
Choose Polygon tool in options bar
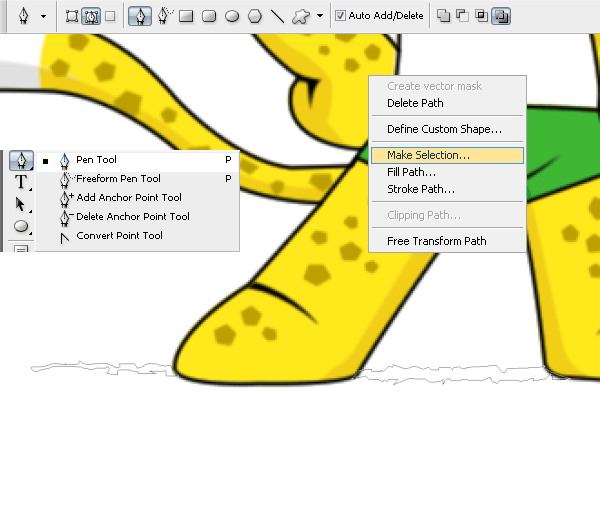(255, 16)
